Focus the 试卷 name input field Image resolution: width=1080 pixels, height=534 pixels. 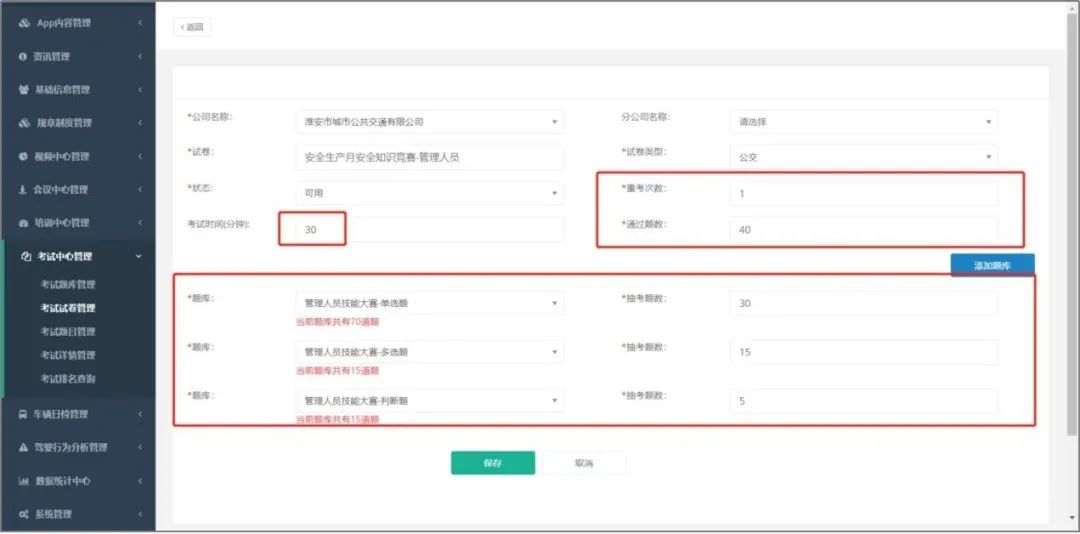(x=430, y=157)
